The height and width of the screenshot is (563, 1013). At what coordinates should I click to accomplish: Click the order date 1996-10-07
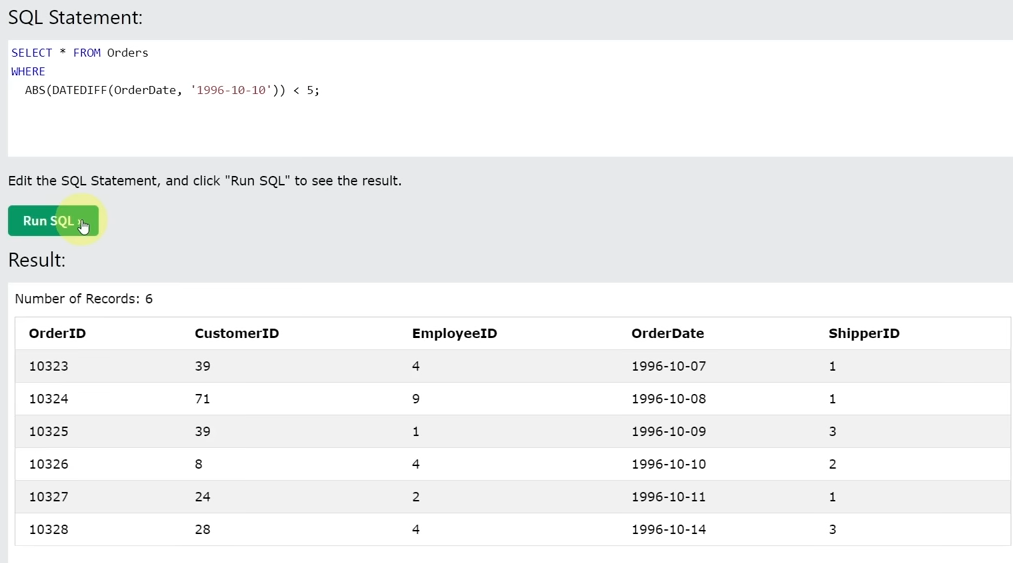669,366
